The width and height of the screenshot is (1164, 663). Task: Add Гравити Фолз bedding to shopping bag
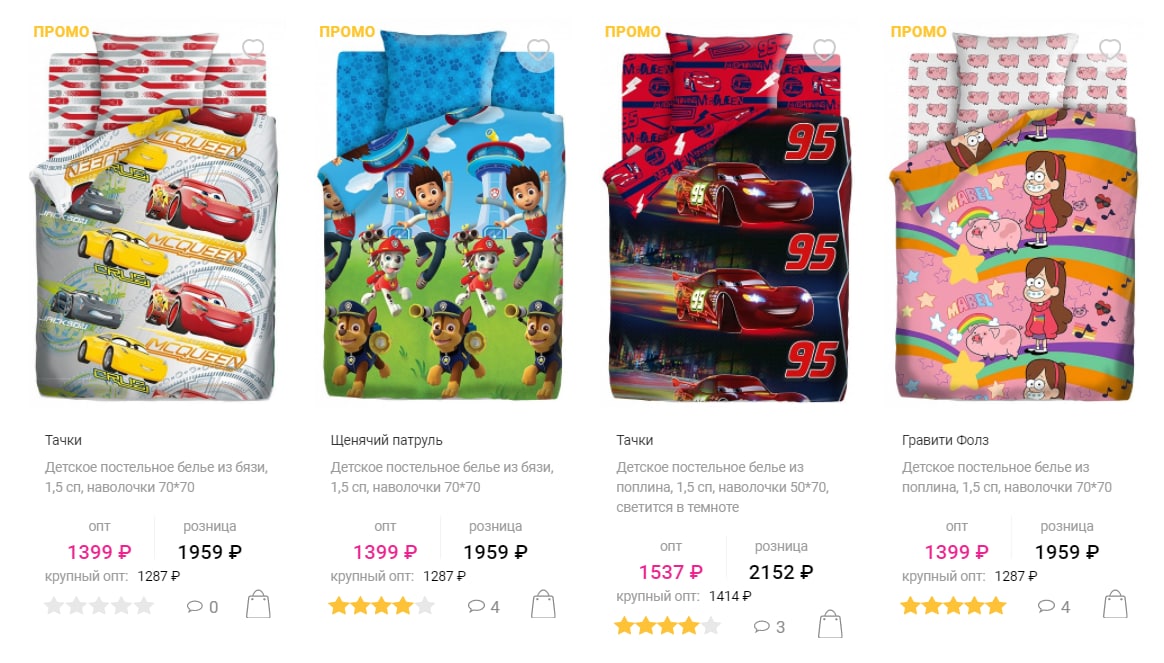pos(1115,604)
